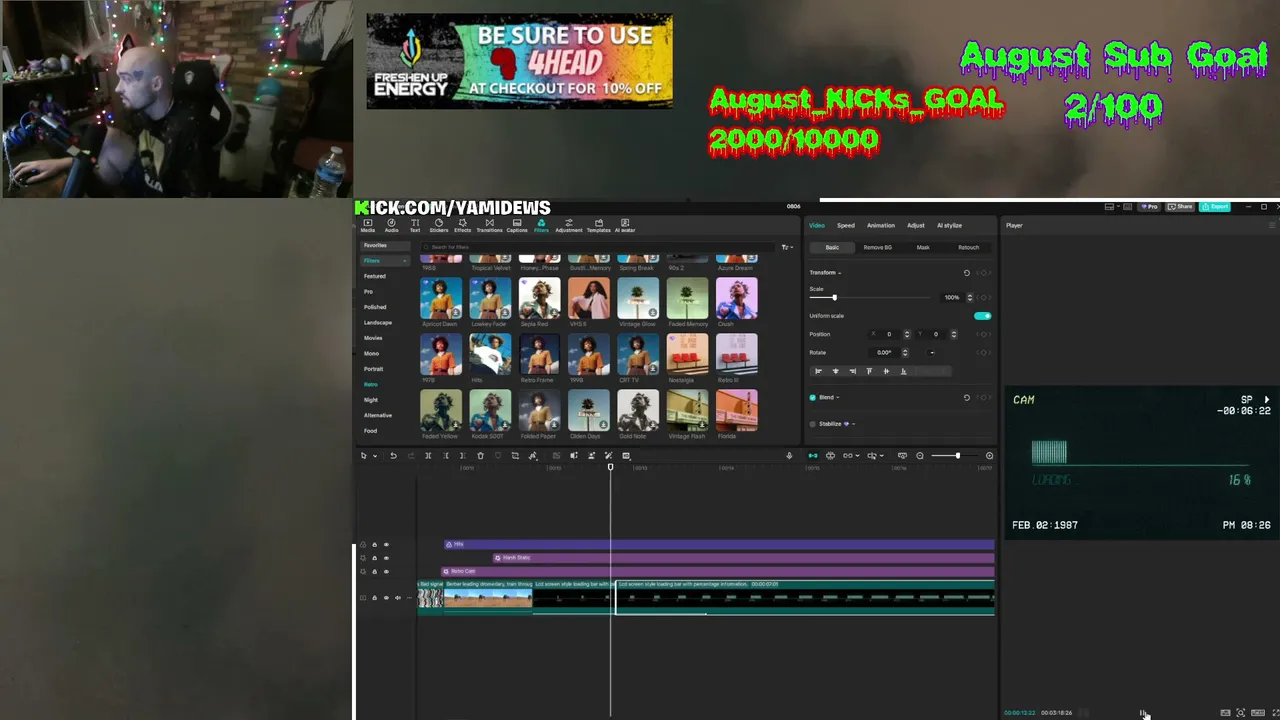Open the main video track more options

pyautogui.click(x=410, y=598)
